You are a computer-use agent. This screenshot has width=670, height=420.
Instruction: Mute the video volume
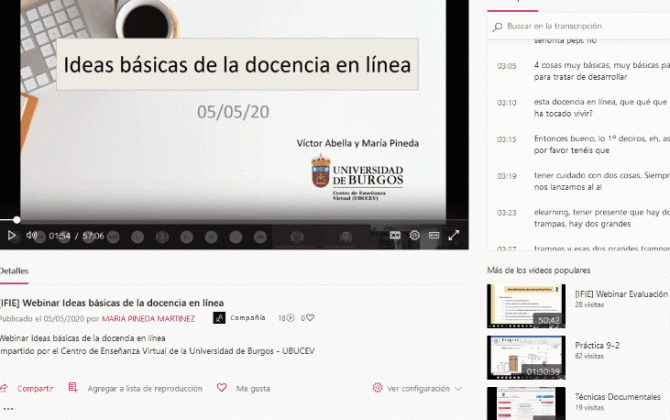[x=31, y=235]
